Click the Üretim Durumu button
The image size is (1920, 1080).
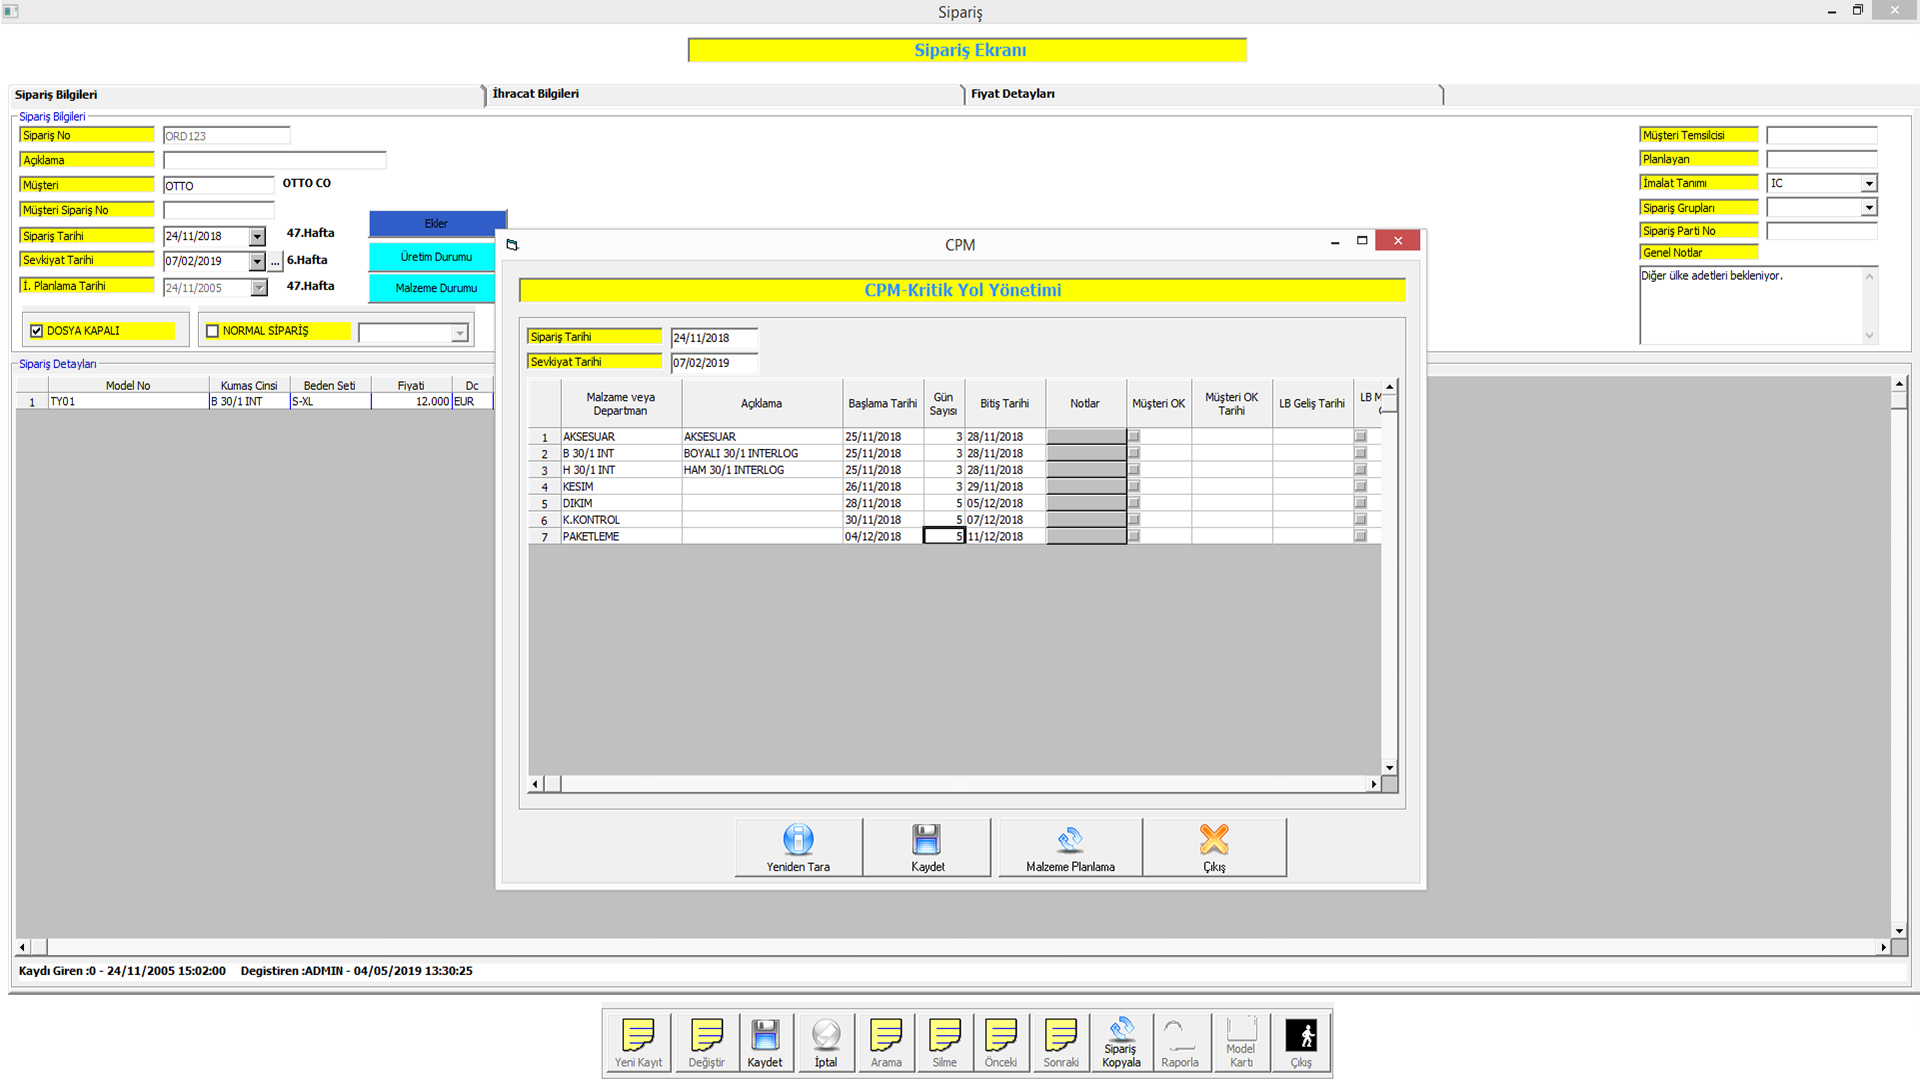pos(436,257)
